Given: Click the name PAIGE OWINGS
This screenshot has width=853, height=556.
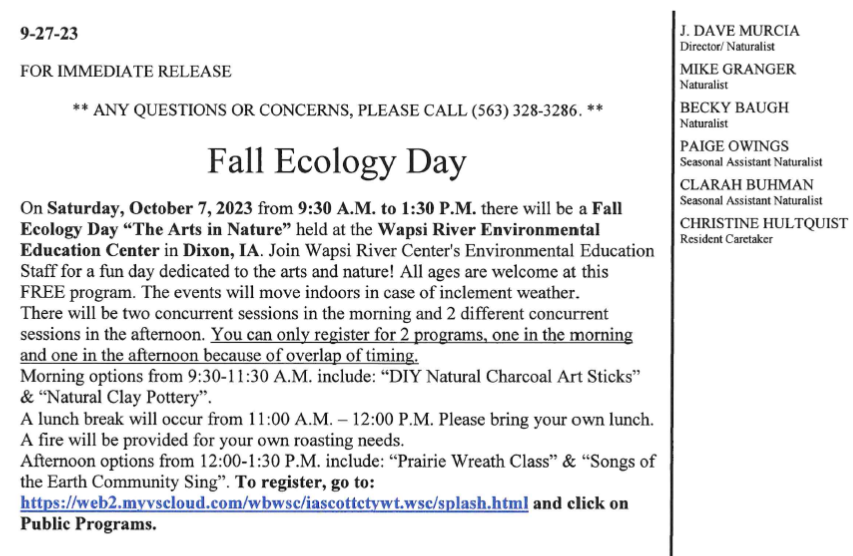Looking at the screenshot, I should pos(734,146).
